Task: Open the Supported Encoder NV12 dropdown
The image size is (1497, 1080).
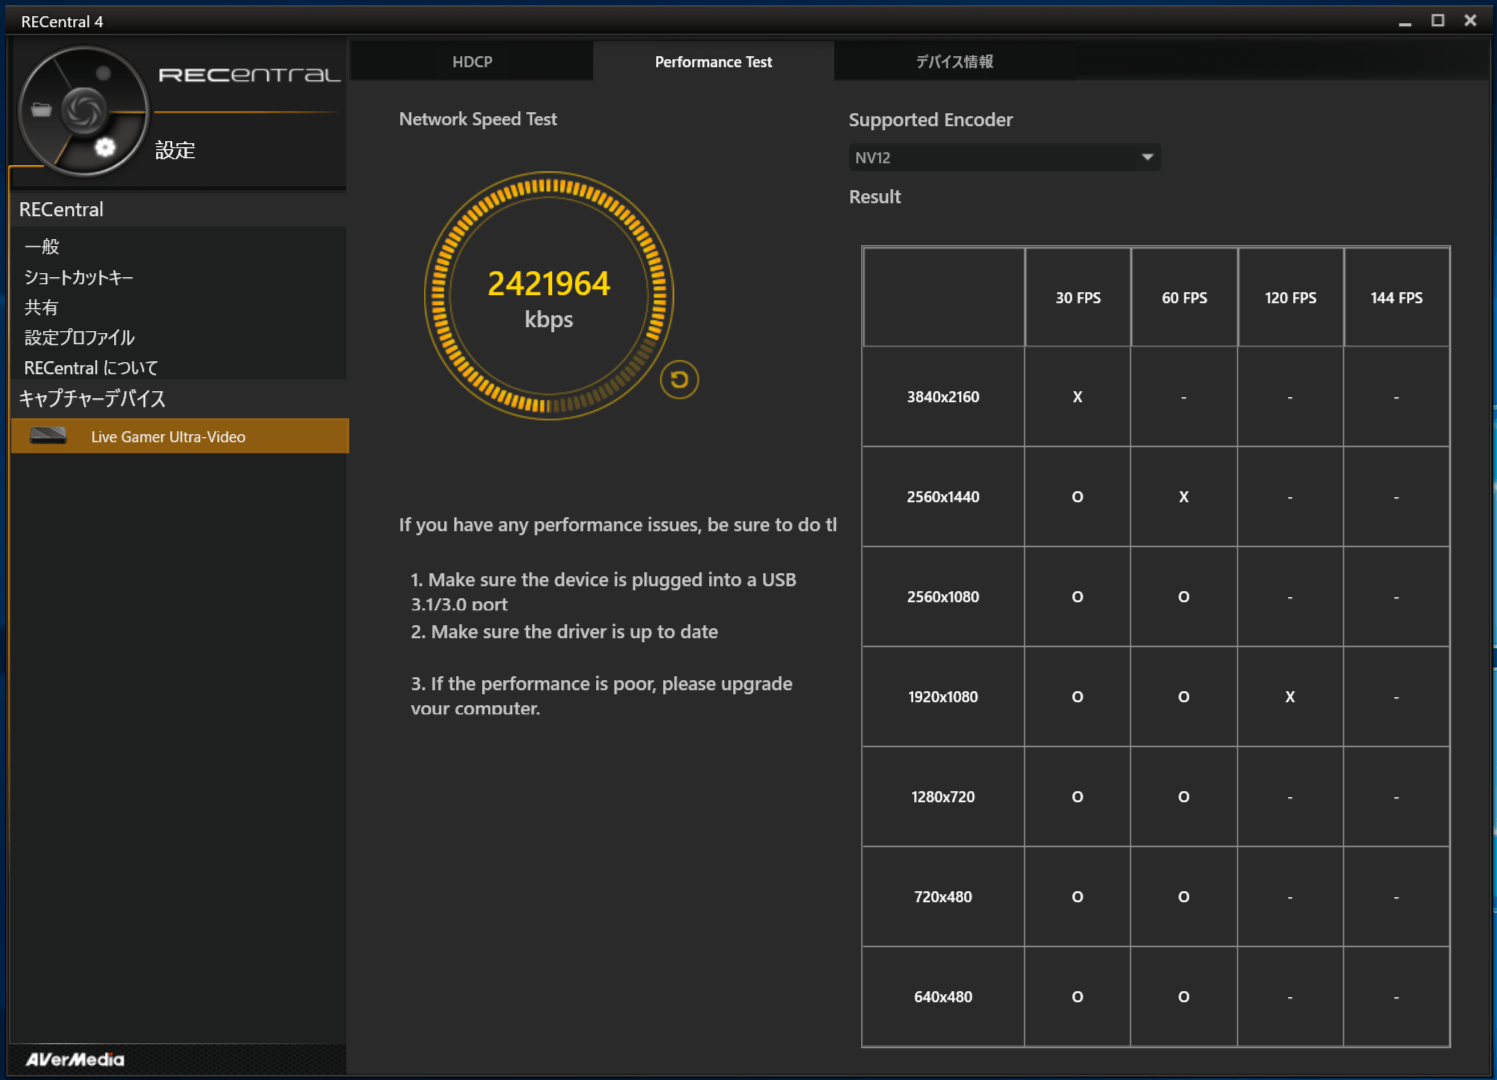Action: coord(1004,157)
